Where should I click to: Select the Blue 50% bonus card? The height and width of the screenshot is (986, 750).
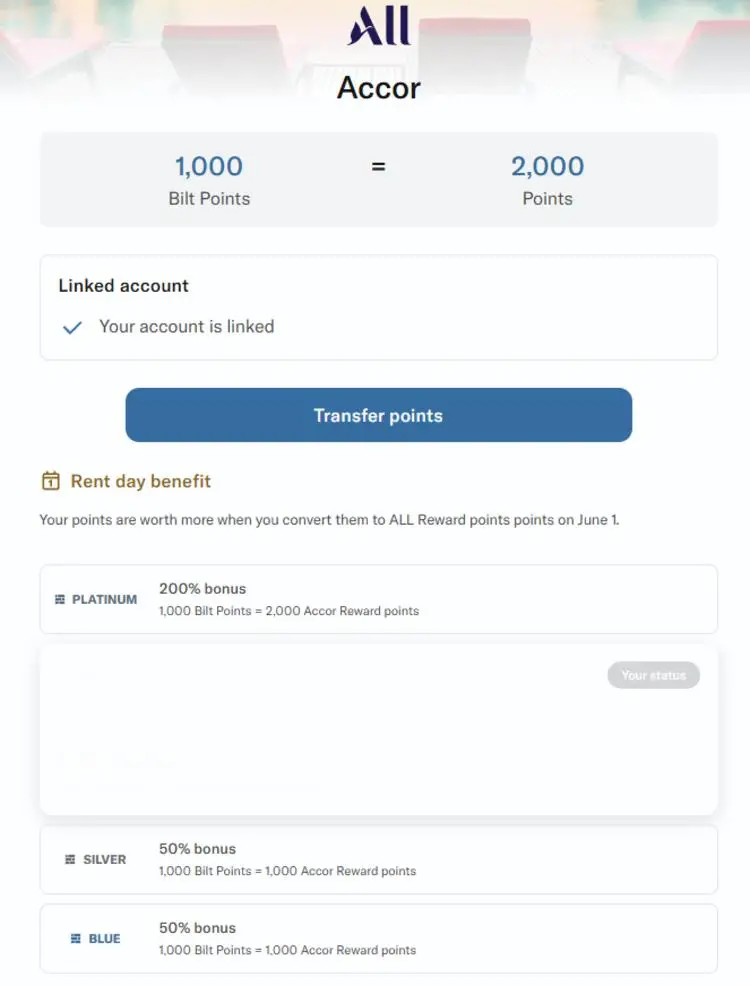378,938
